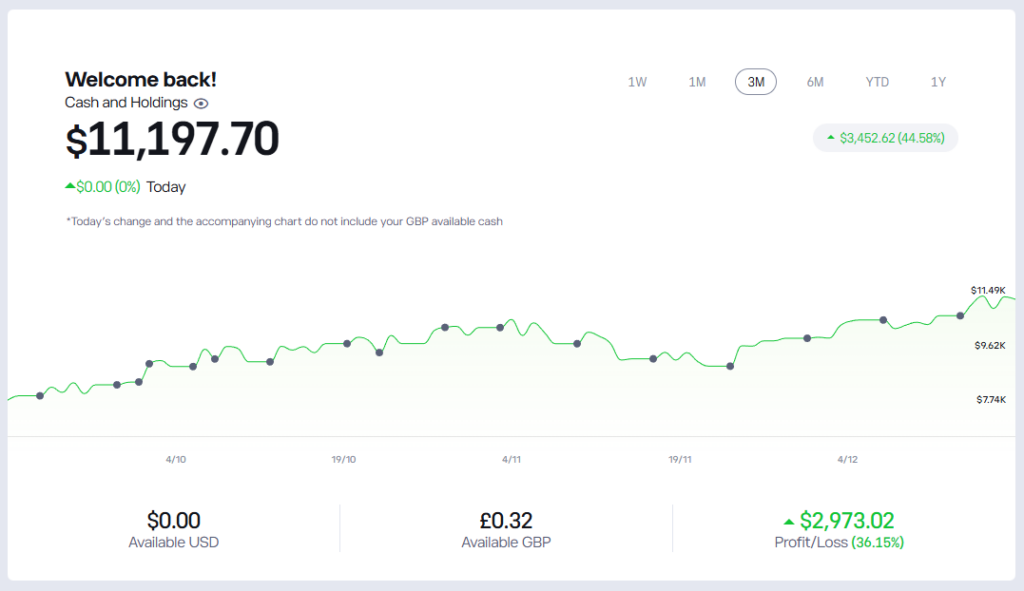Select the 6M time range
Viewport: 1024px width, 591px height.
[814, 82]
